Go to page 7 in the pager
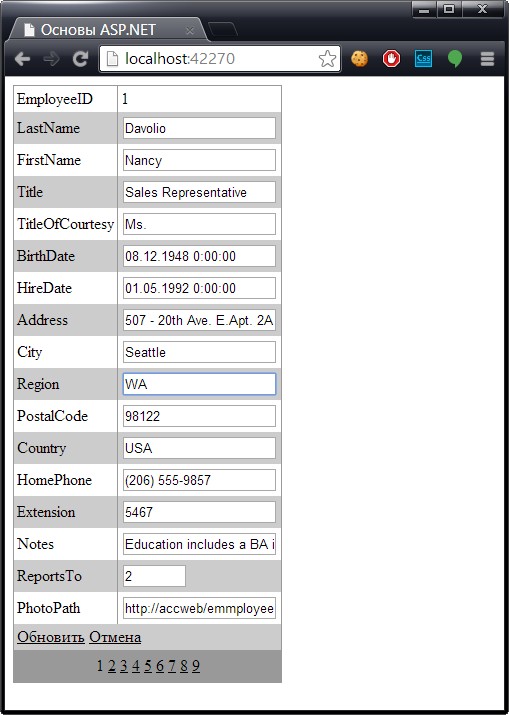 point(171,666)
